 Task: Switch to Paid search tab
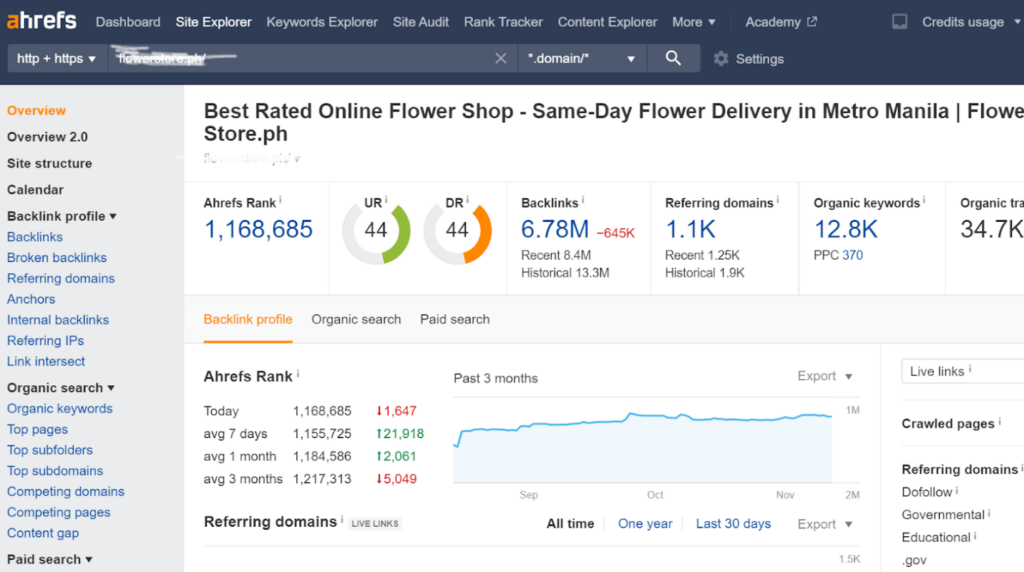(x=455, y=319)
